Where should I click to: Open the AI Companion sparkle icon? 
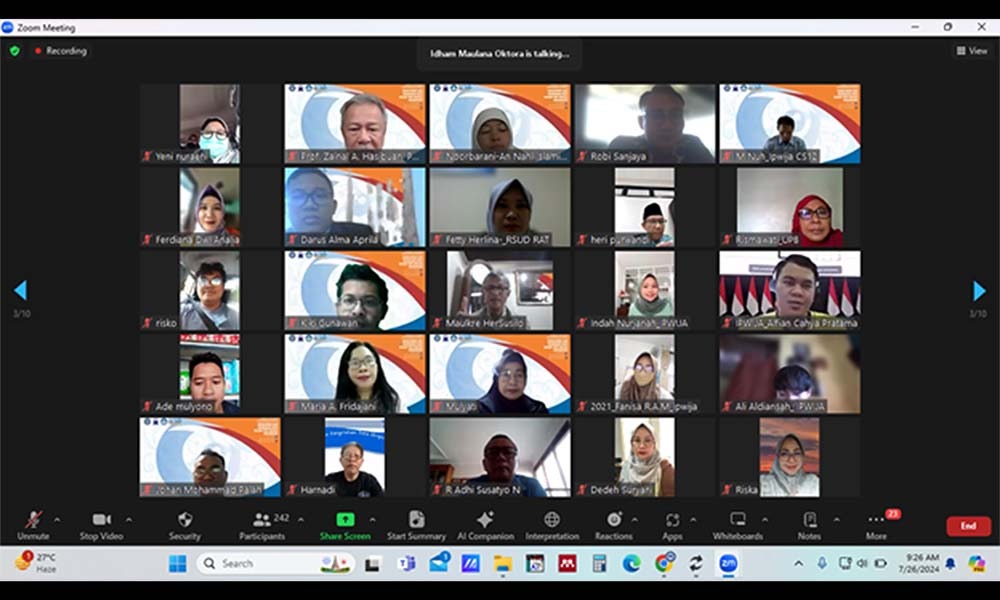coord(485,520)
